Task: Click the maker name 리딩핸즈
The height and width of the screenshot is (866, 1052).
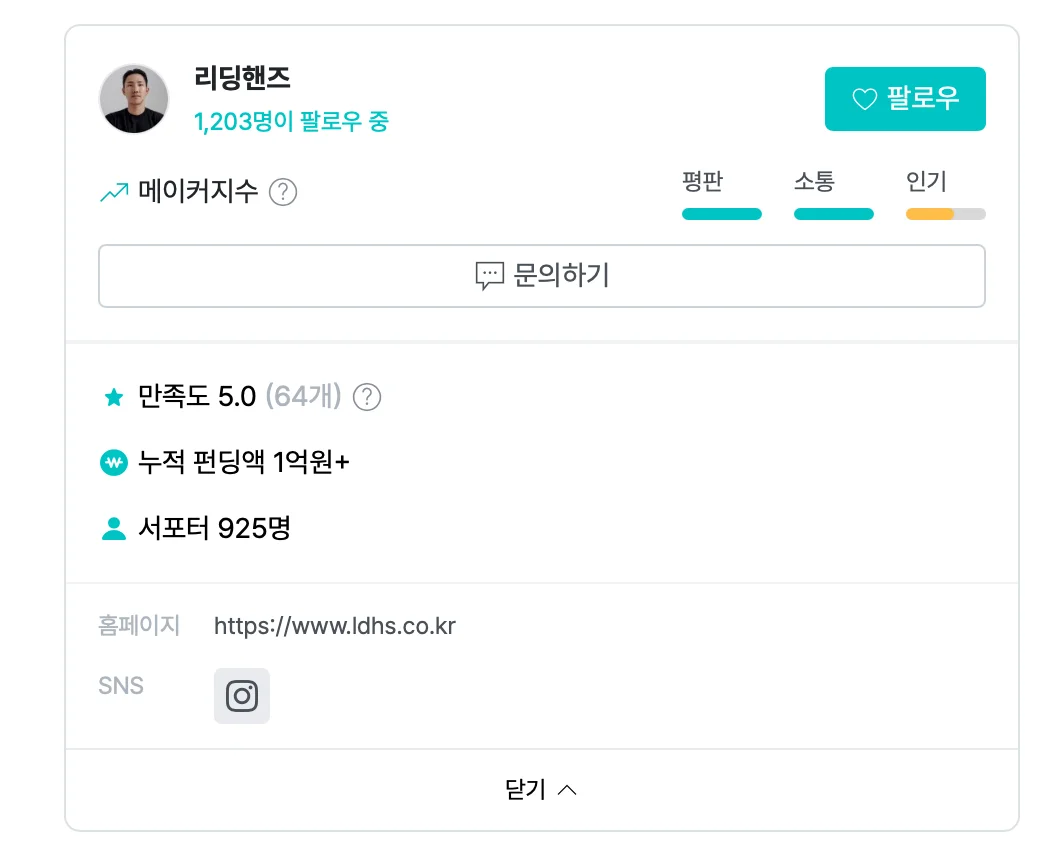Action: pos(241,78)
